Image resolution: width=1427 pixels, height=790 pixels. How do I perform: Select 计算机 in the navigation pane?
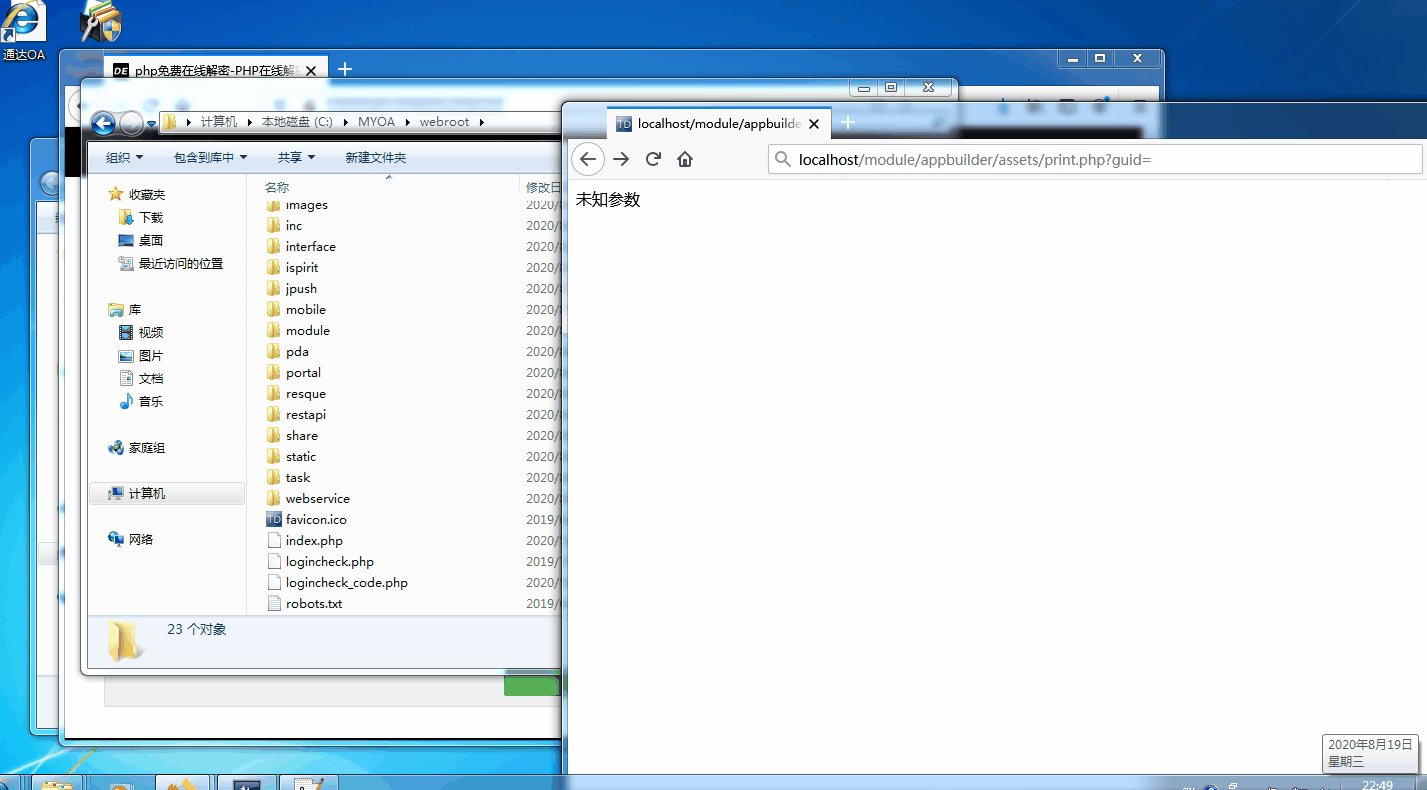147,494
